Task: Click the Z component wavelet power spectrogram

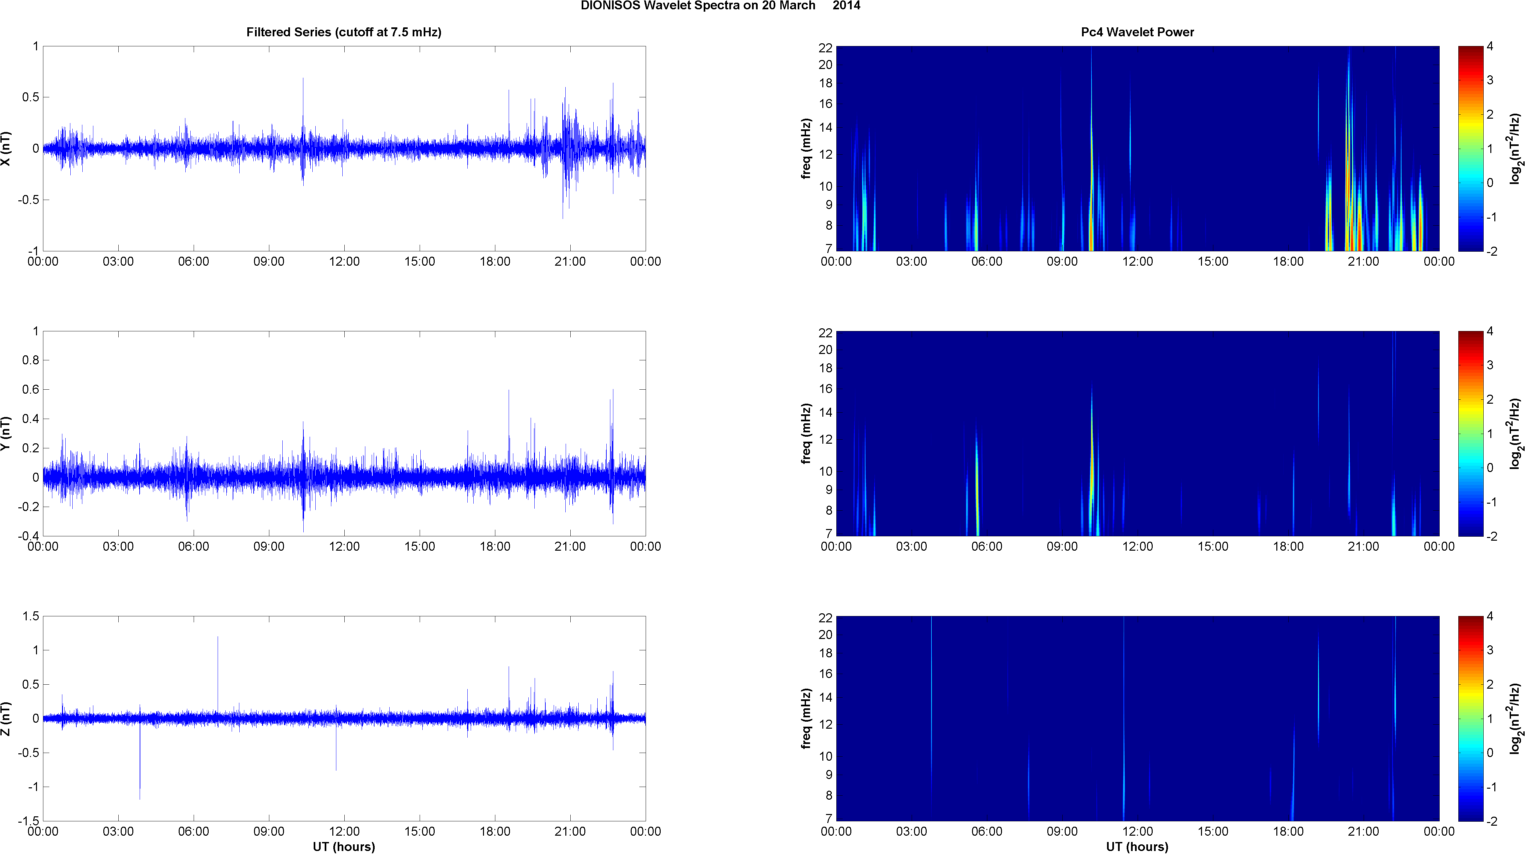Action: pos(1137,719)
